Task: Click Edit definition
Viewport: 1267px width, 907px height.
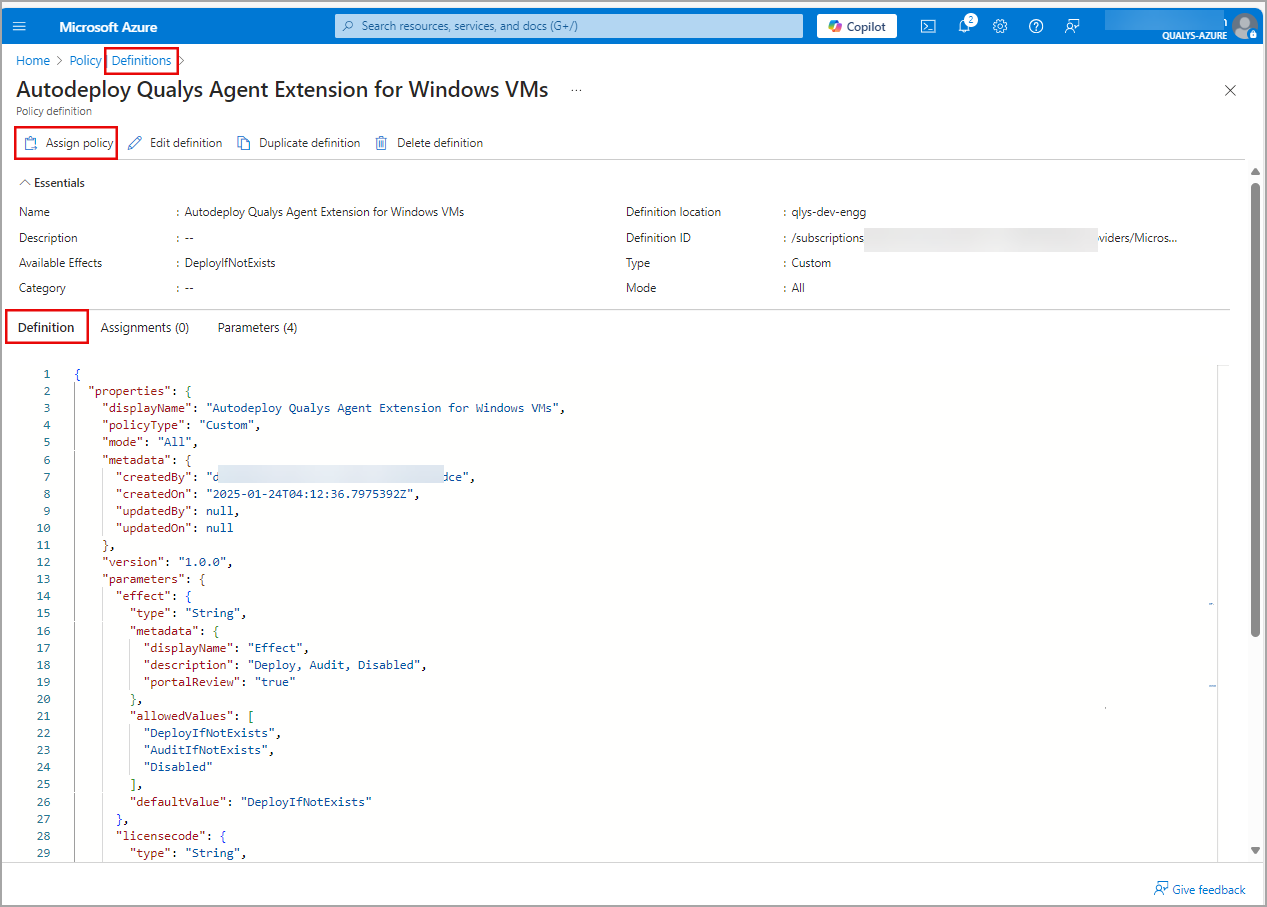Action: pyautogui.click(x=175, y=143)
